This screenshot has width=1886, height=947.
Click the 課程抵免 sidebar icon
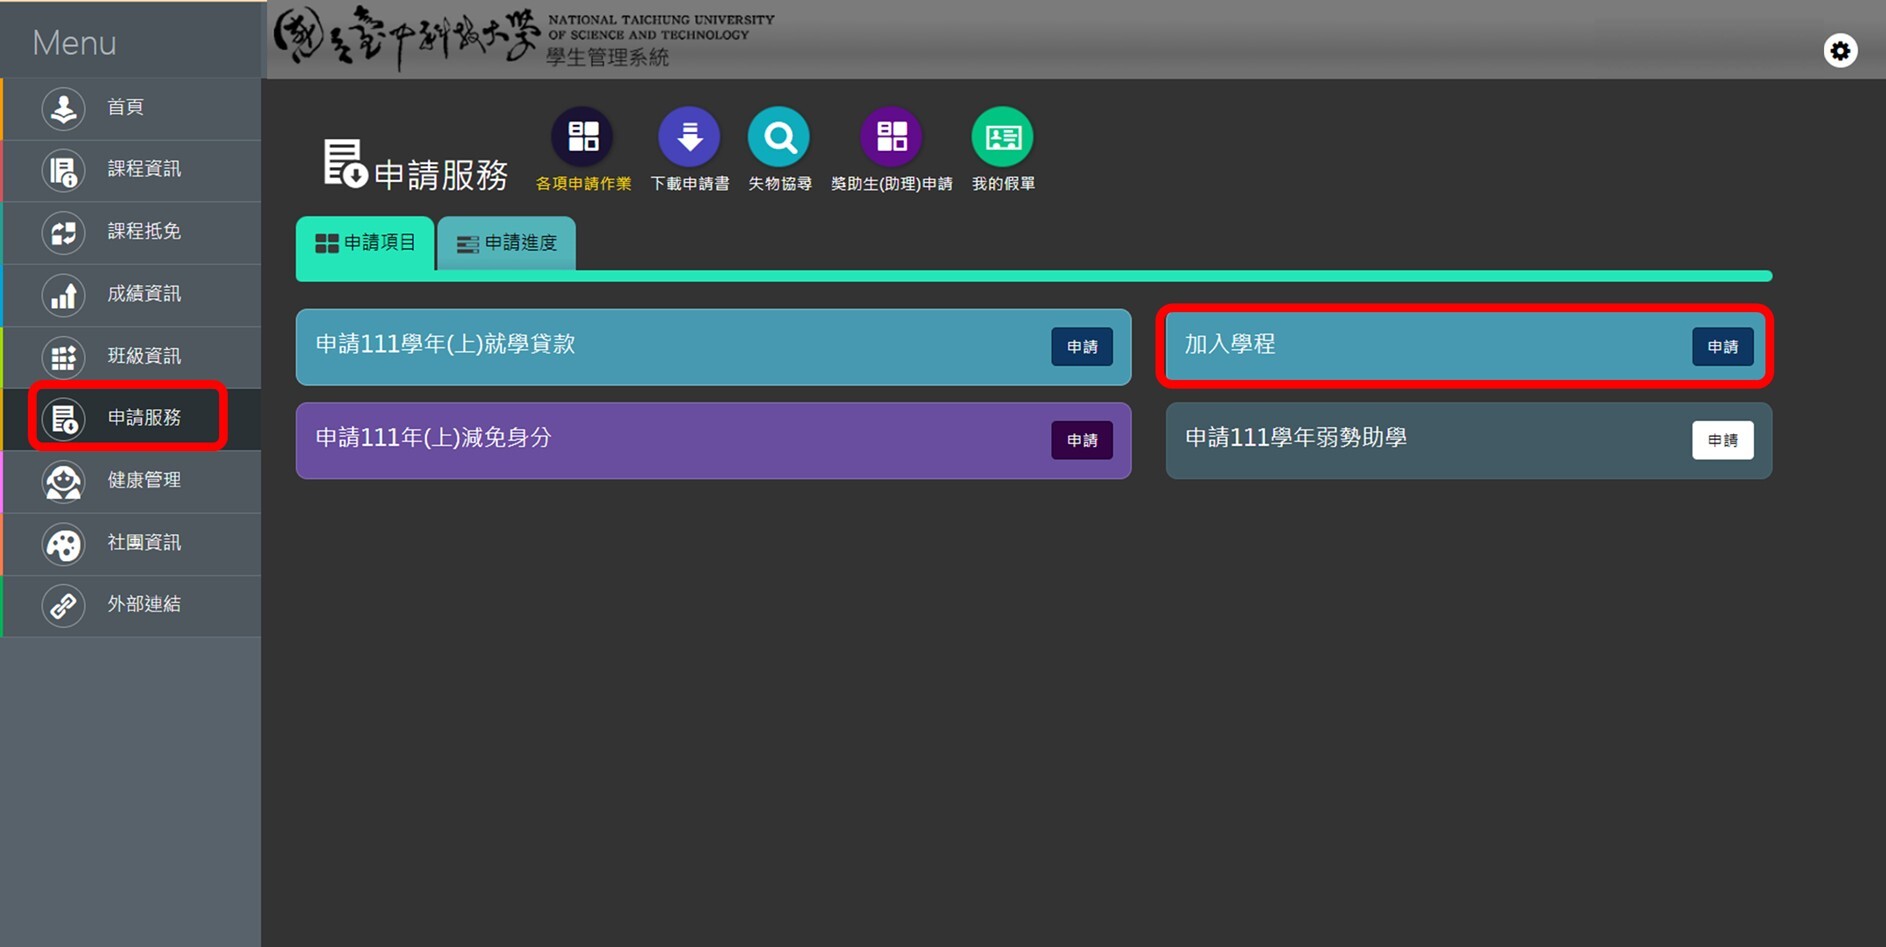pos(63,232)
